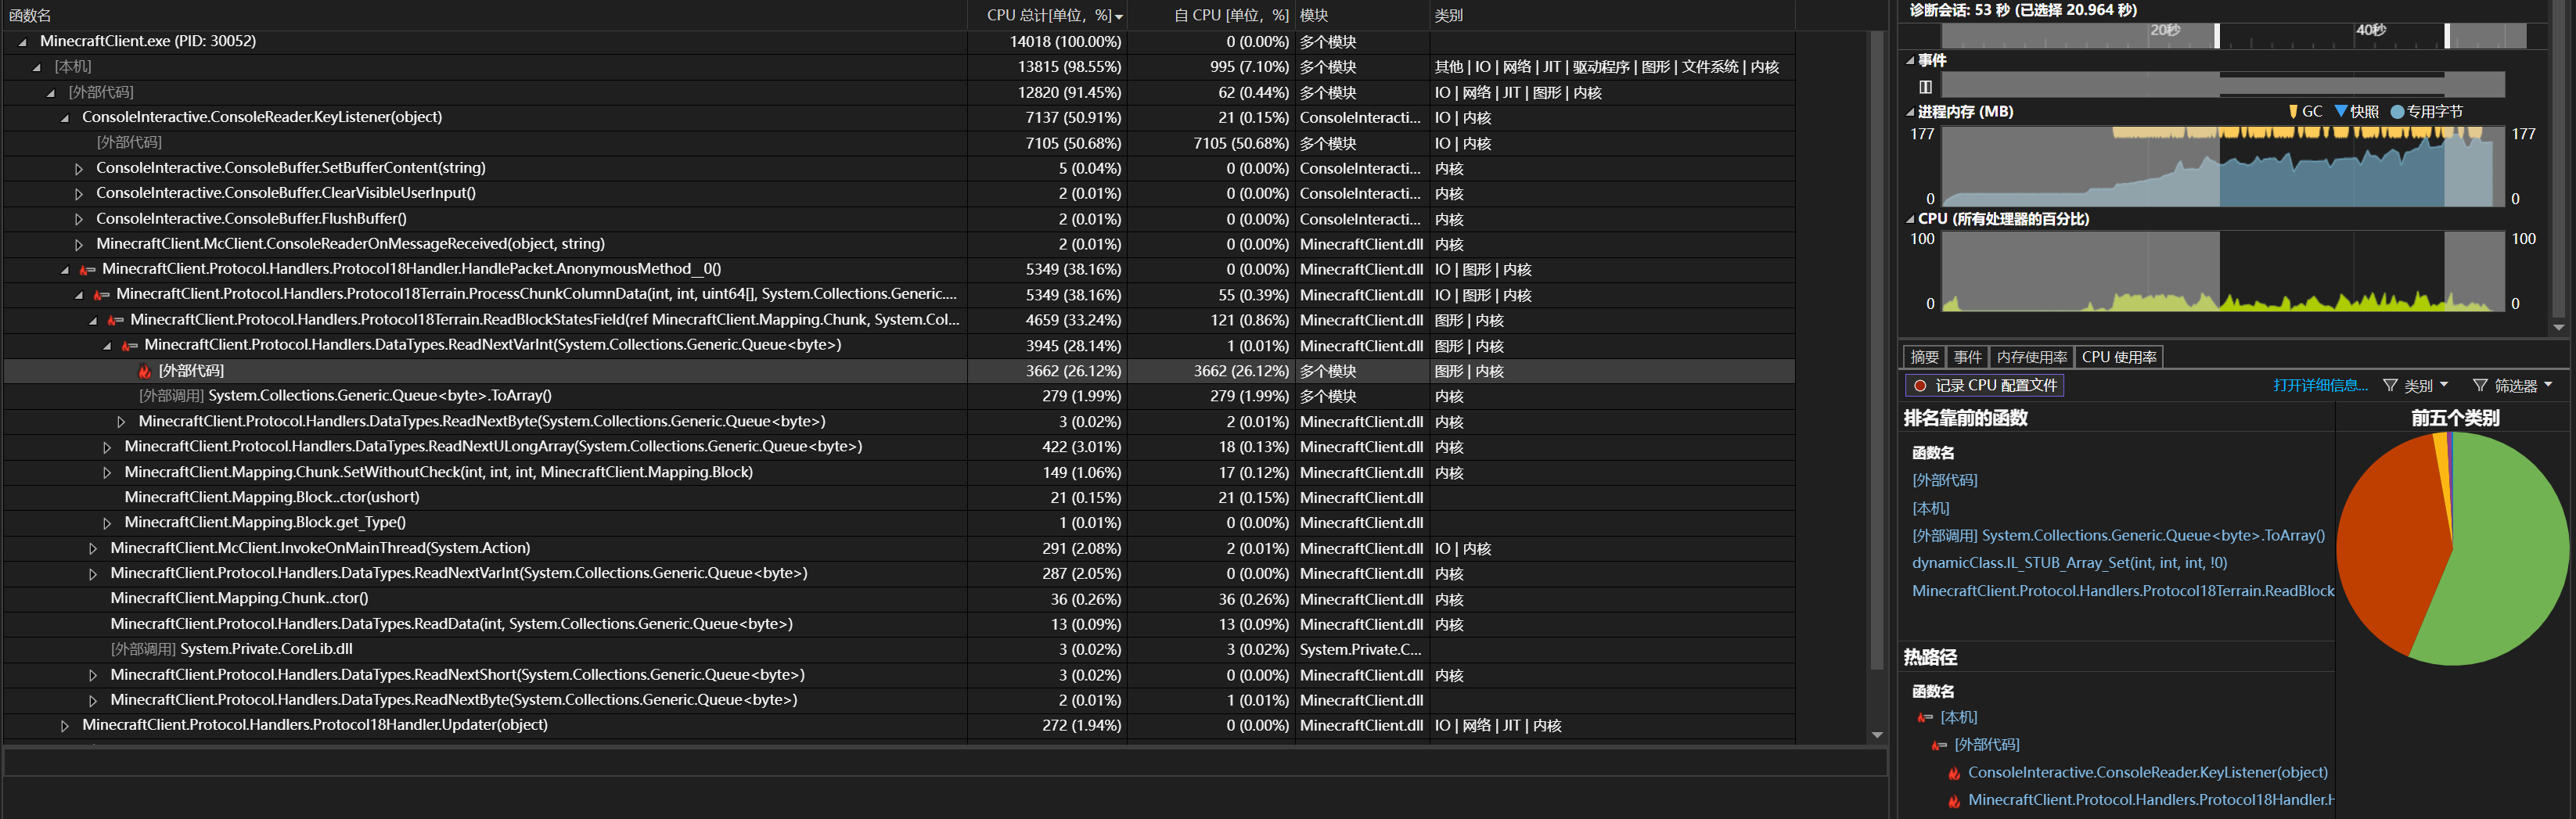Collapse the [本机] tree node
2576x819 pixels.
coord(37,67)
